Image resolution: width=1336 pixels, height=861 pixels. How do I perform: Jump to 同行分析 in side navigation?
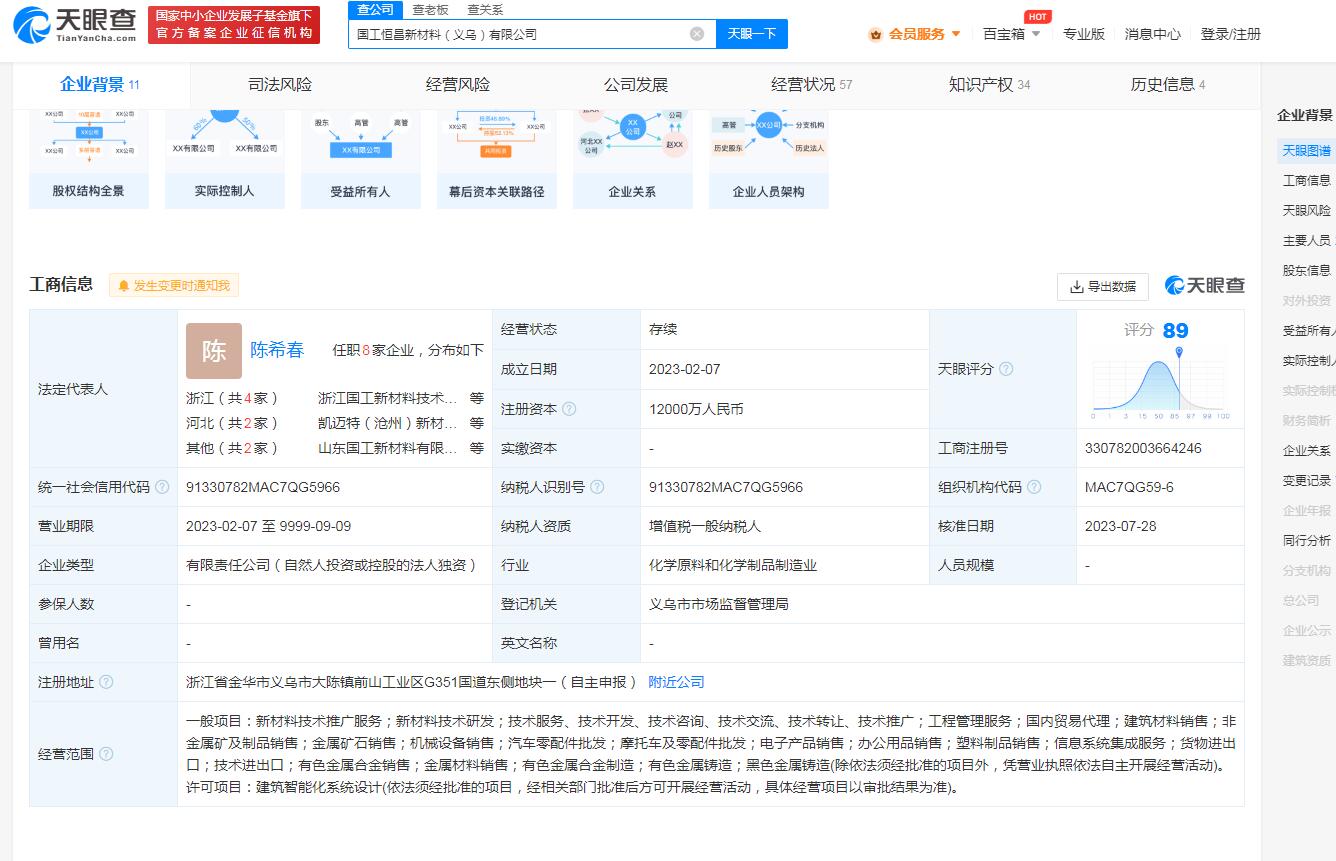point(1306,540)
